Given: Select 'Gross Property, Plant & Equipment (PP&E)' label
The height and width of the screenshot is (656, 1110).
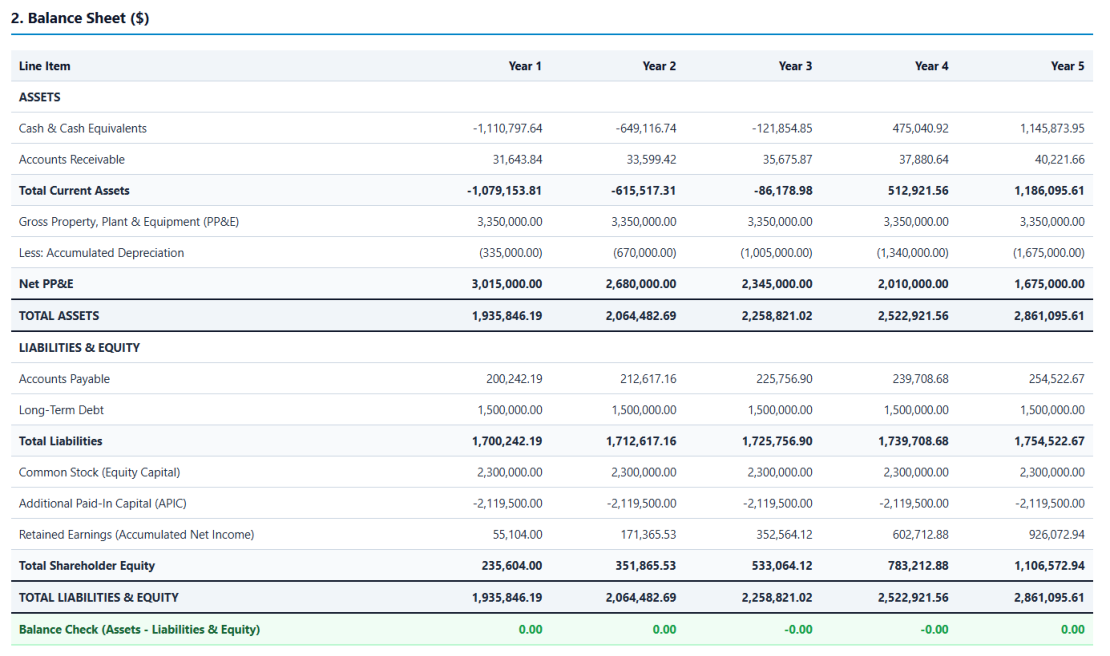Looking at the screenshot, I should click(129, 221).
